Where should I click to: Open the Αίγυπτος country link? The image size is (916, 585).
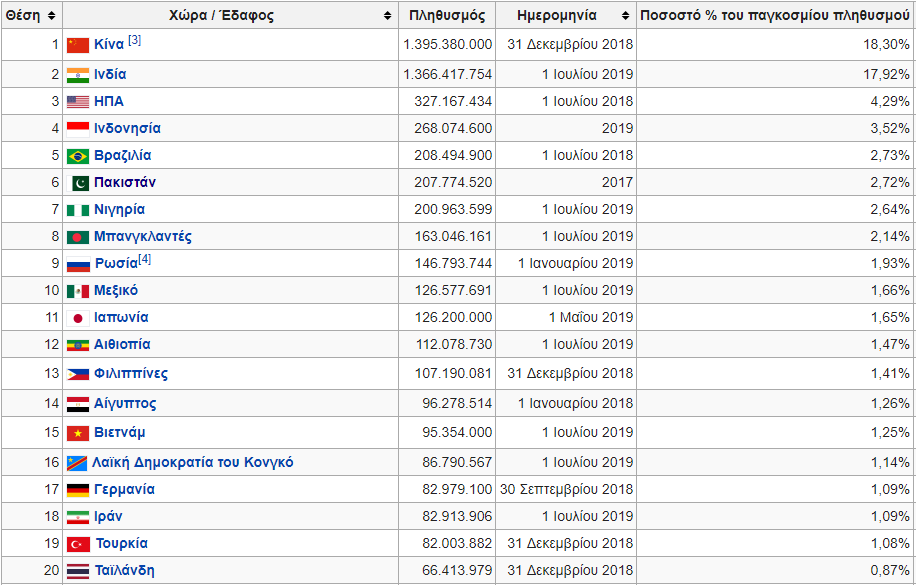pos(125,403)
